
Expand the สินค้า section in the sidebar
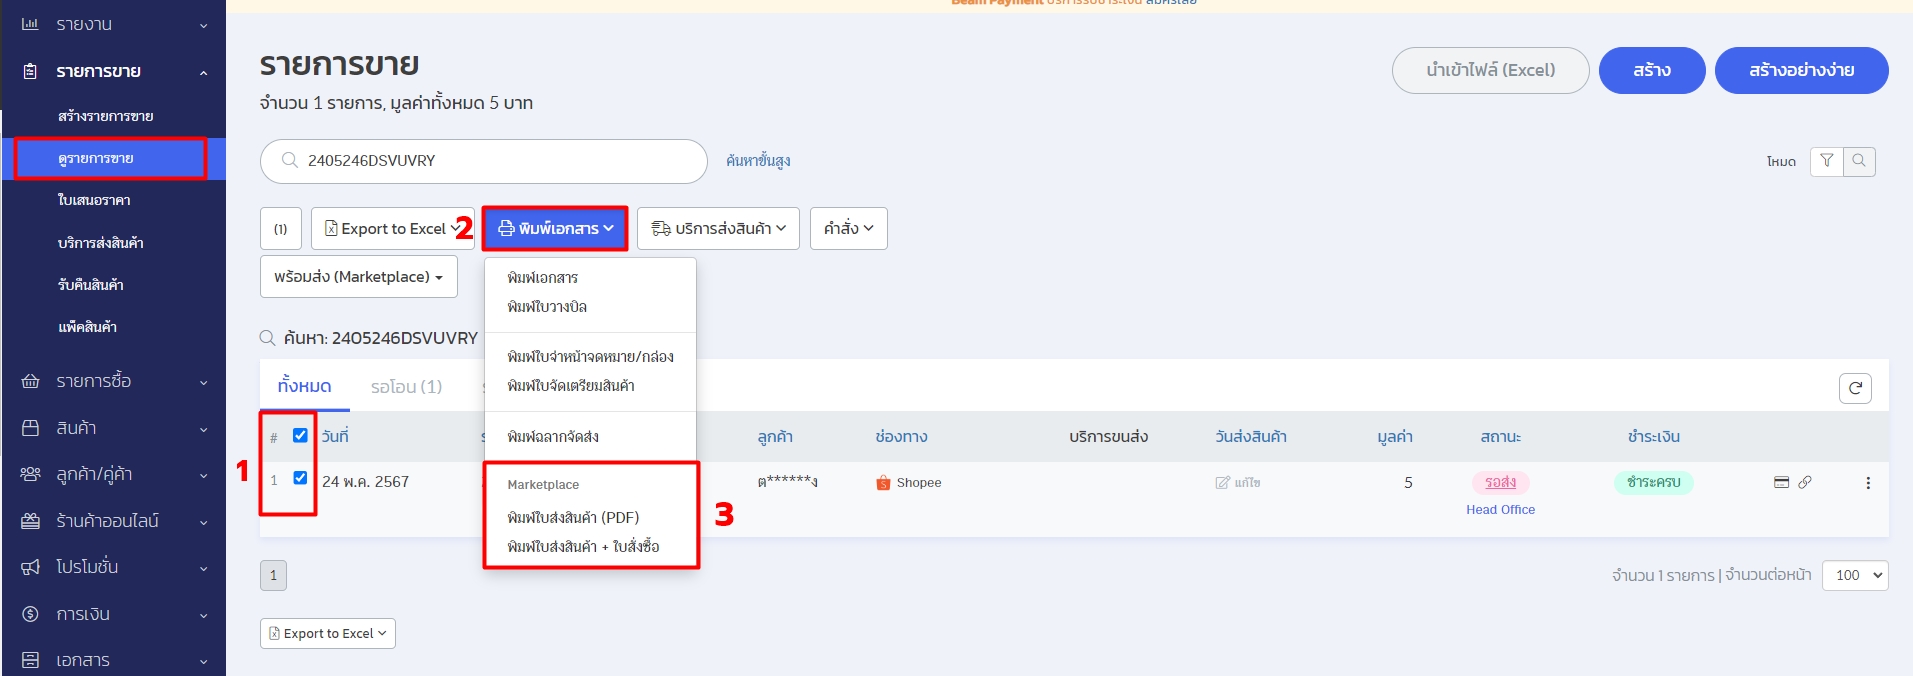point(114,428)
